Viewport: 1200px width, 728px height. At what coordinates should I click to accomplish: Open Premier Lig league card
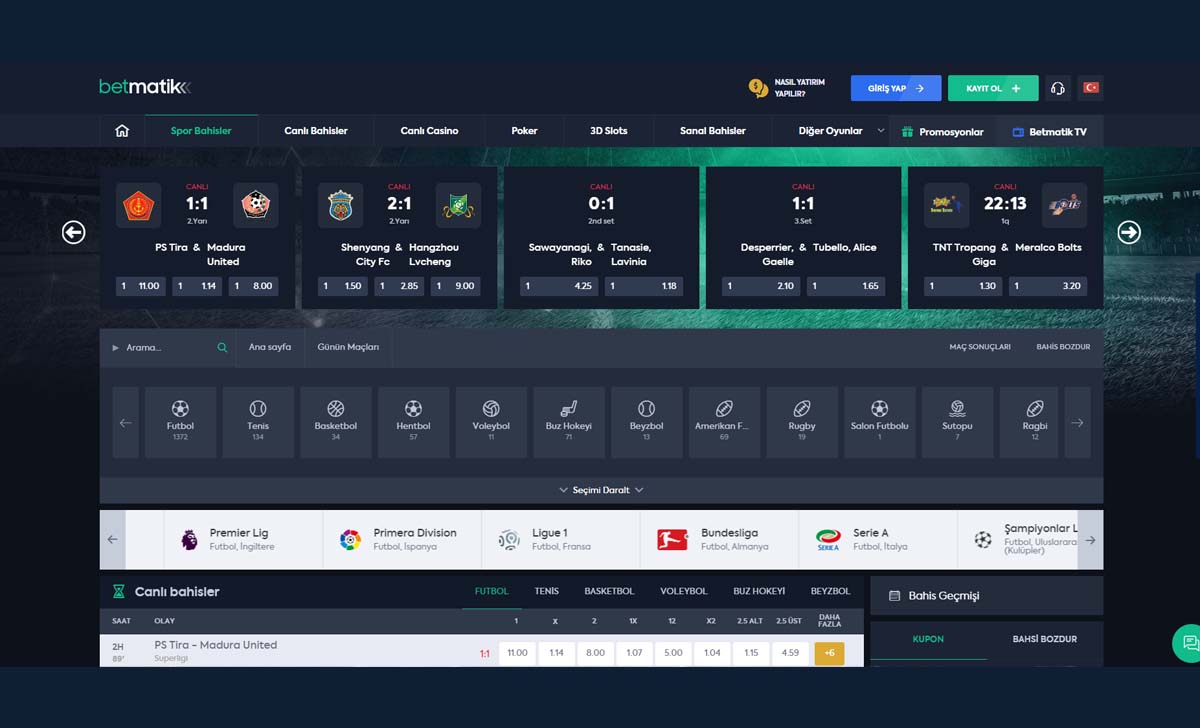pyautogui.click(x=243, y=540)
